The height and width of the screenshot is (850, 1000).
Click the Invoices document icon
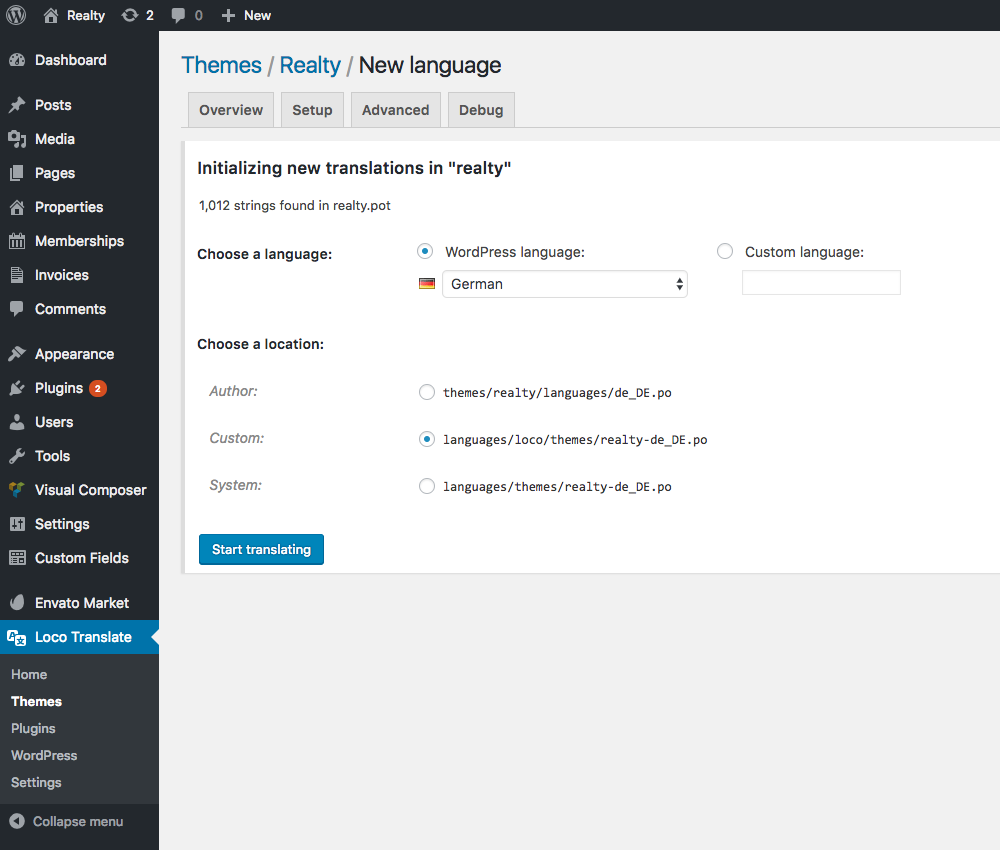coord(17,275)
